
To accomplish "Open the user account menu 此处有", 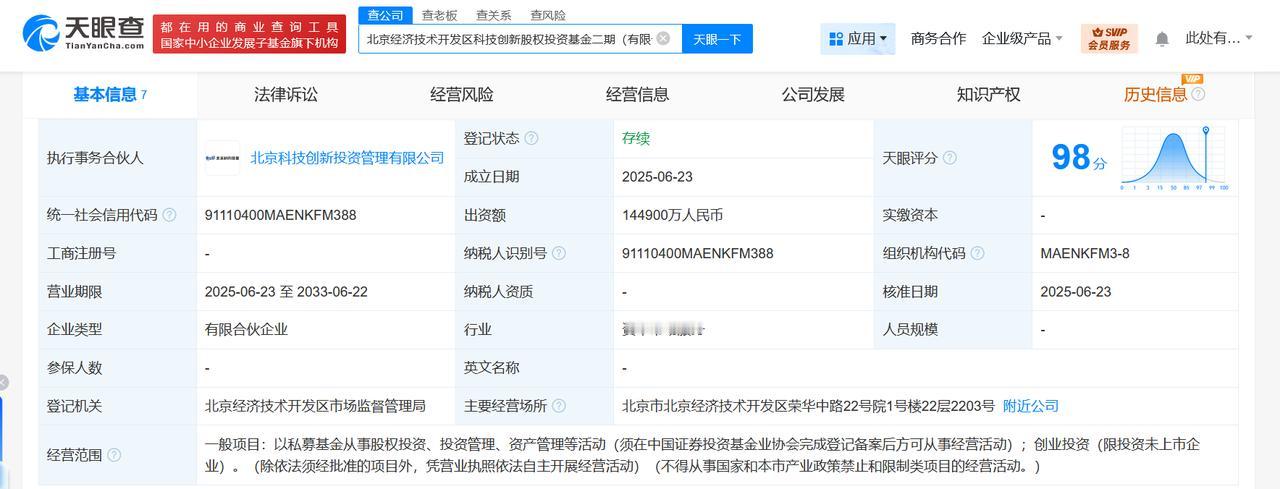I will pos(1218,38).
